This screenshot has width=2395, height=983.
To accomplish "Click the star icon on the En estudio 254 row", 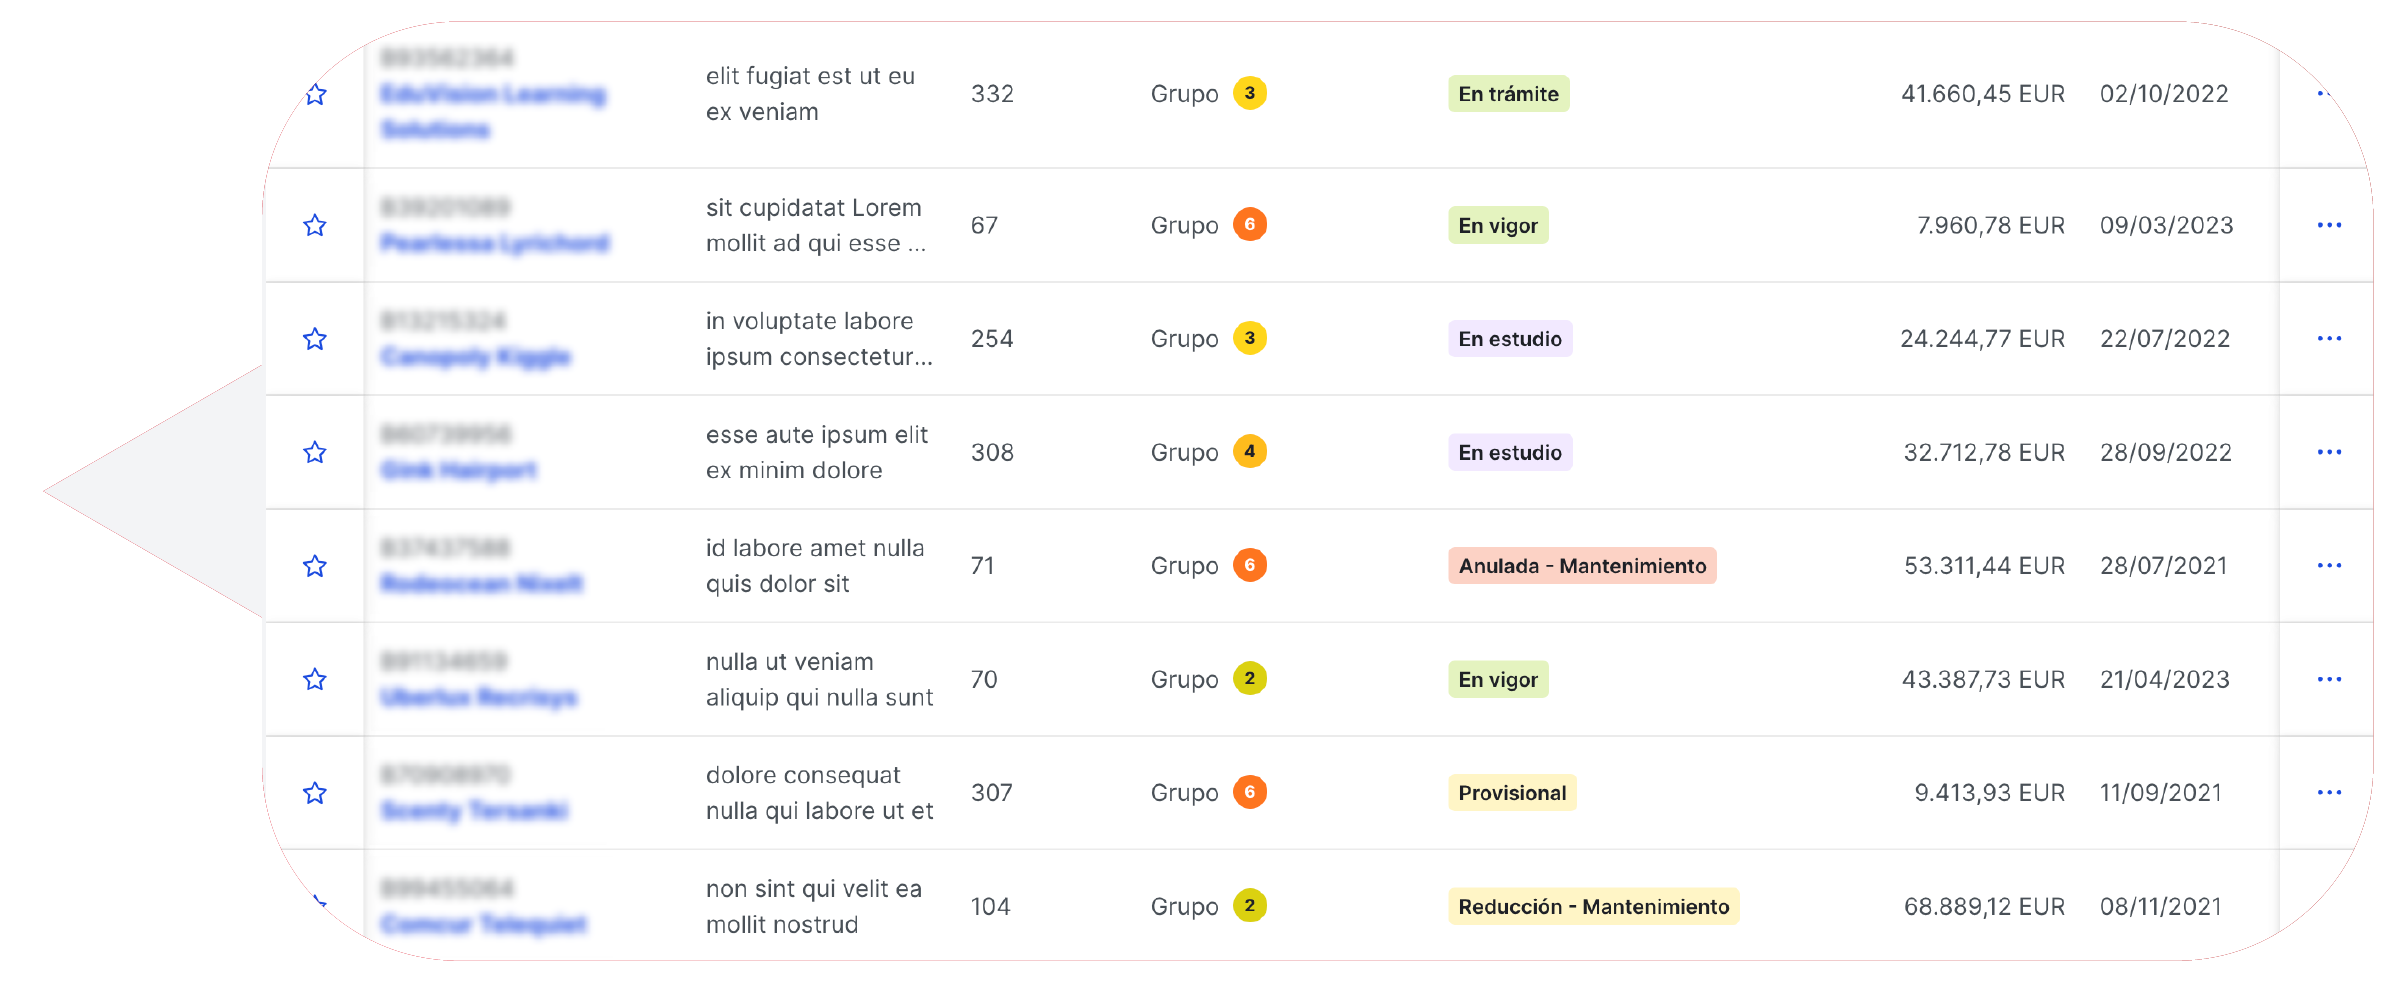I will point(315,339).
